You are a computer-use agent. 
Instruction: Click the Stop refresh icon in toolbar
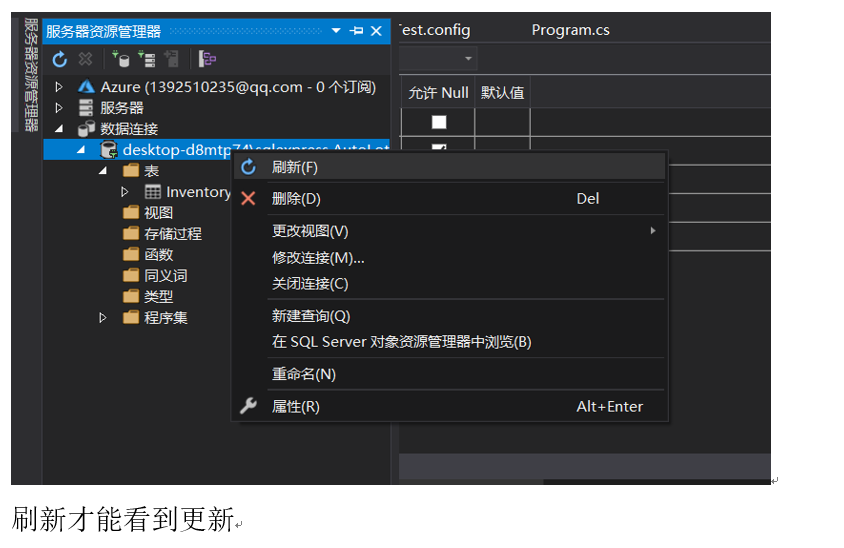pyautogui.click(x=85, y=59)
